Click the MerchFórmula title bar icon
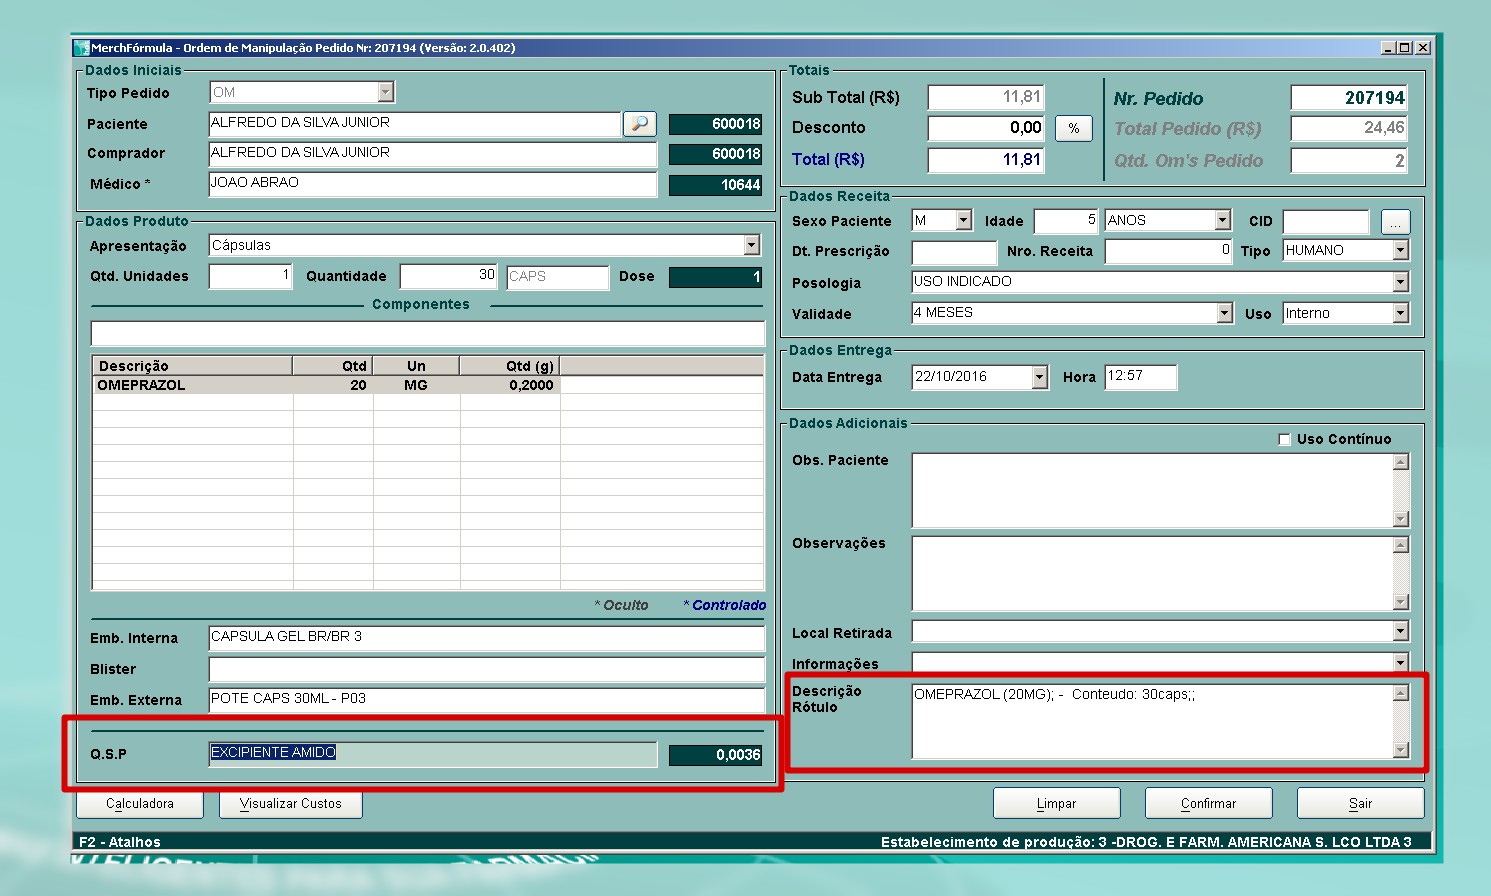The width and height of the screenshot is (1491, 896). 81,48
